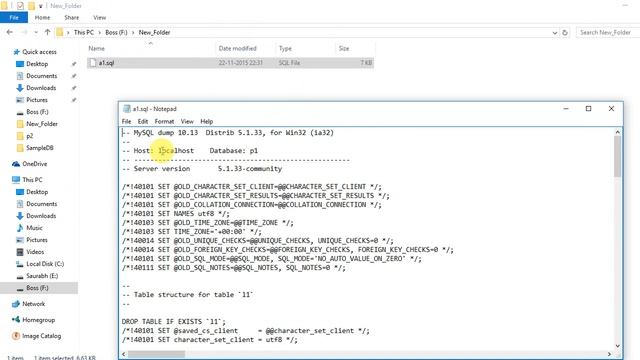This screenshot has height=360, width=640.
Task: Click the Explorer forward arrow
Action: [24, 32]
